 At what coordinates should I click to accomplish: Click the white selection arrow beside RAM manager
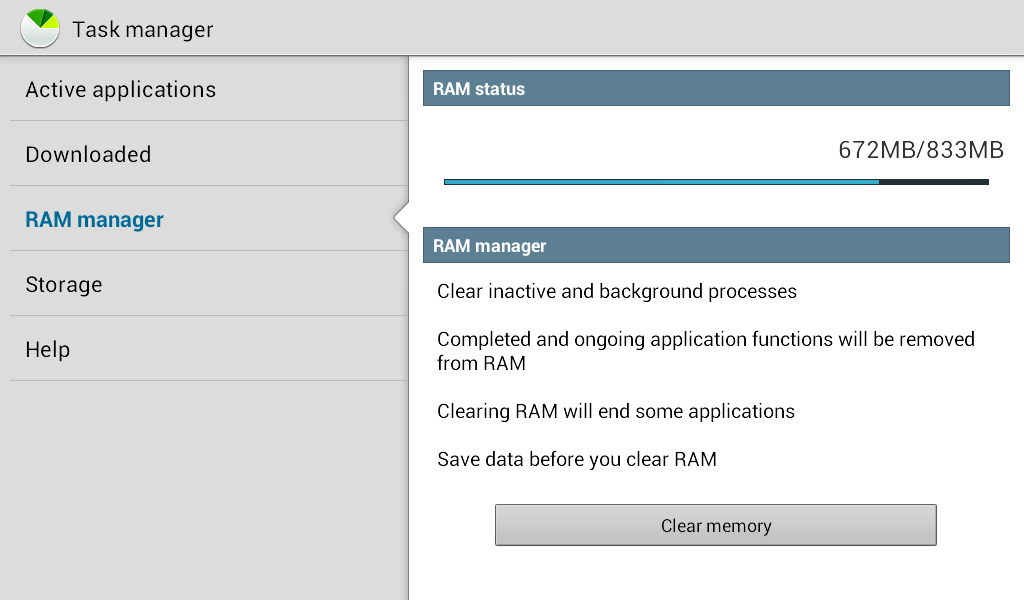(402, 217)
